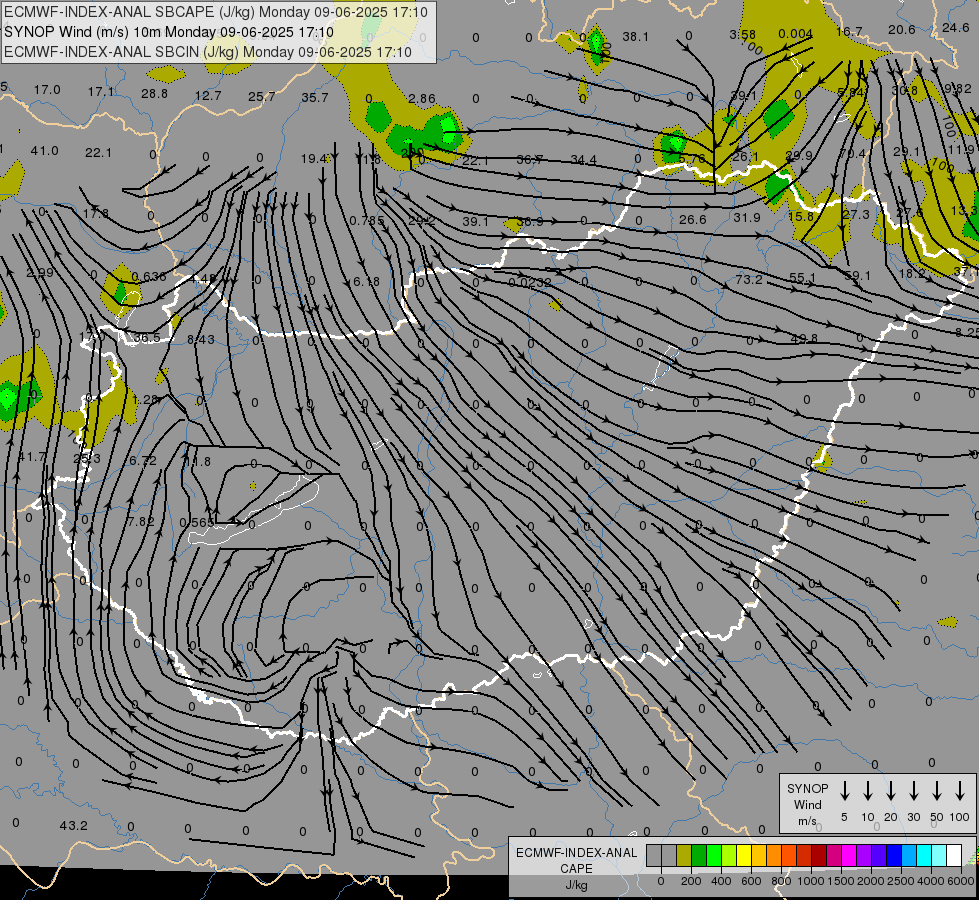Click the '1500' CAPE legend tick label
The width and height of the screenshot is (979, 900).
coord(841,881)
